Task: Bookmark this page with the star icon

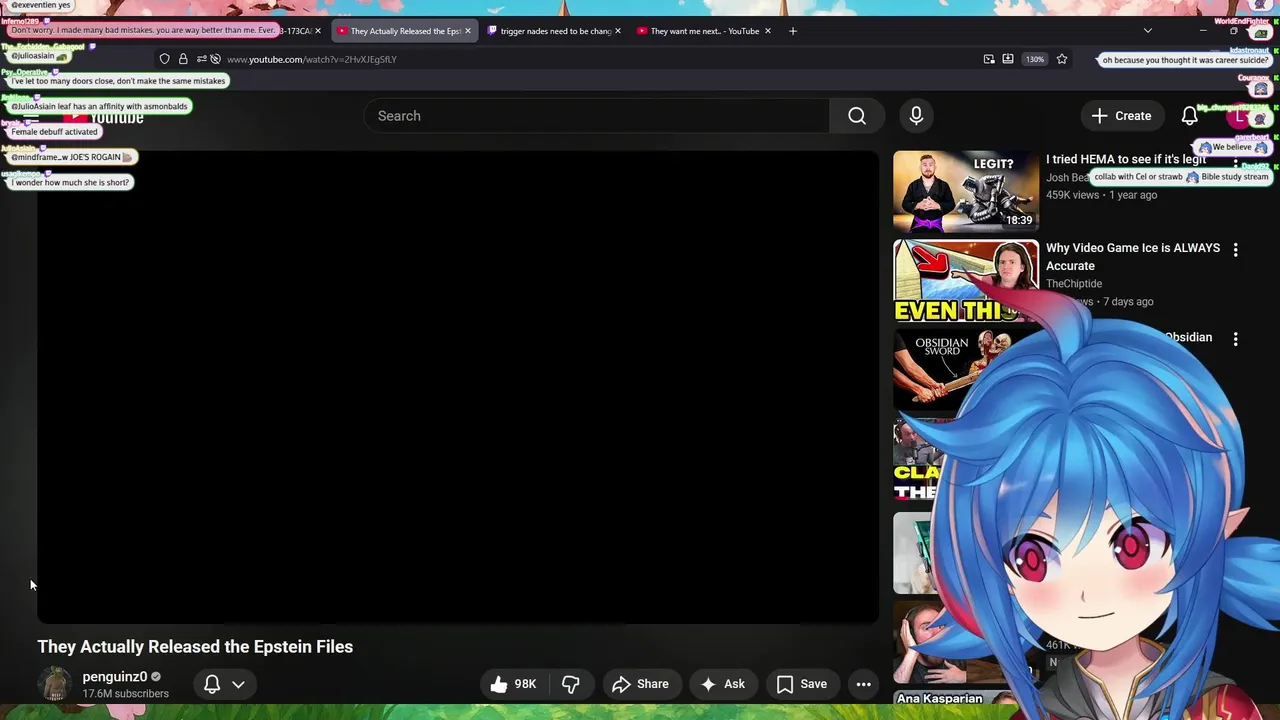Action: point(1062,59)
